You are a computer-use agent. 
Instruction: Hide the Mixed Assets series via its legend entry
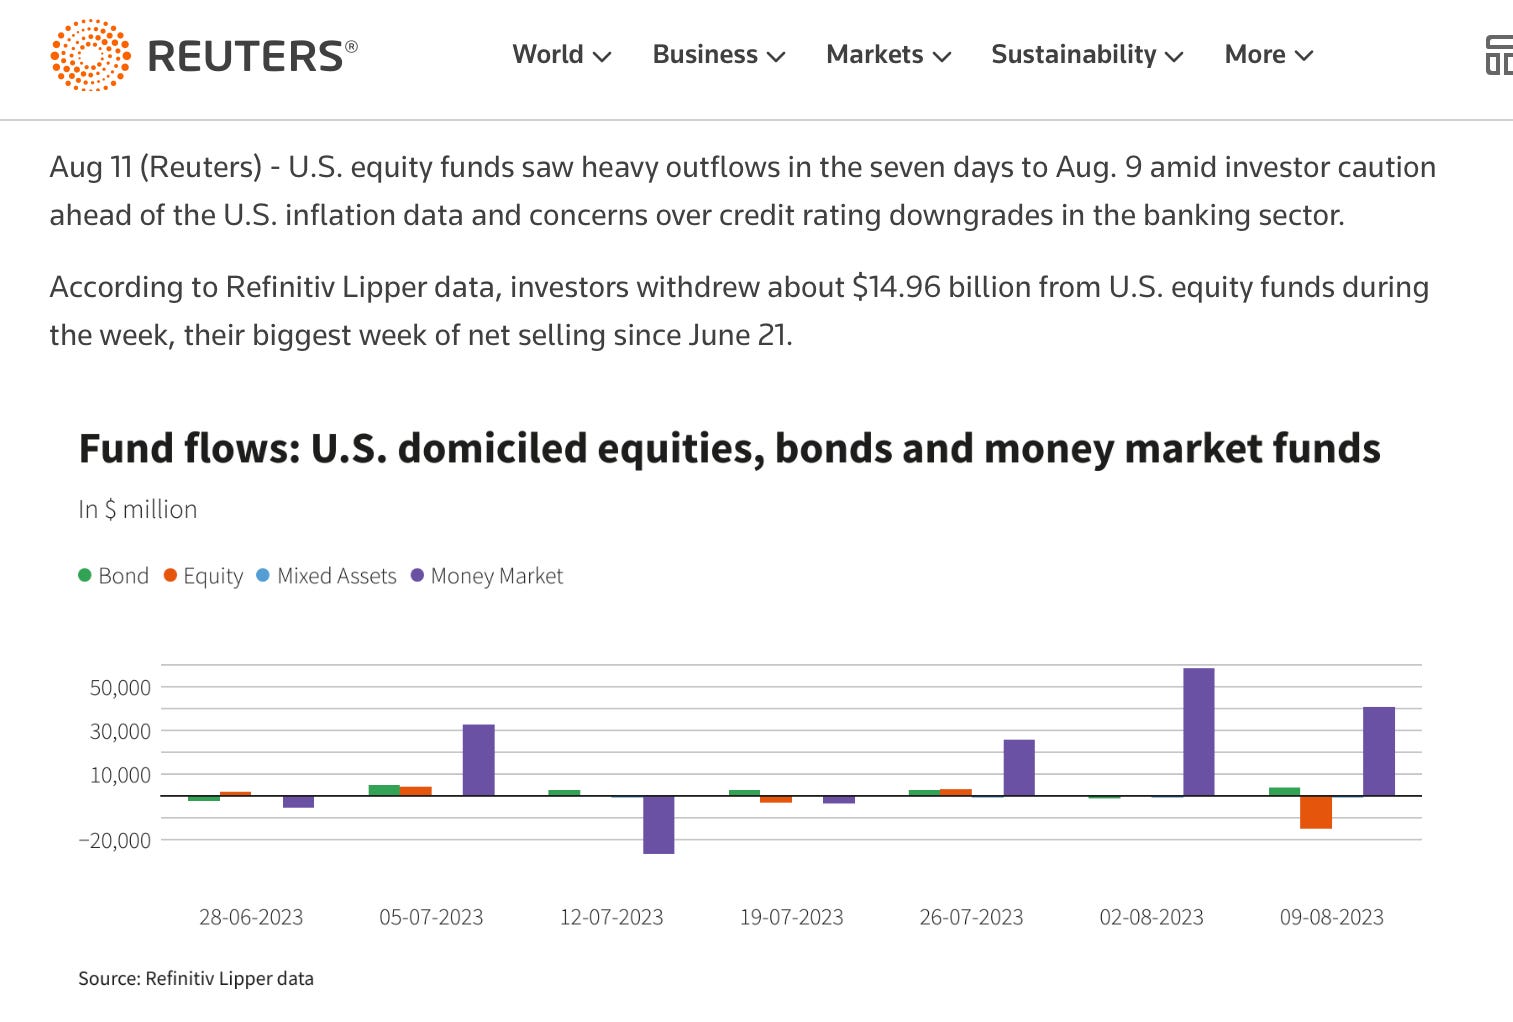pyautogui.click(x=326, y=576)
